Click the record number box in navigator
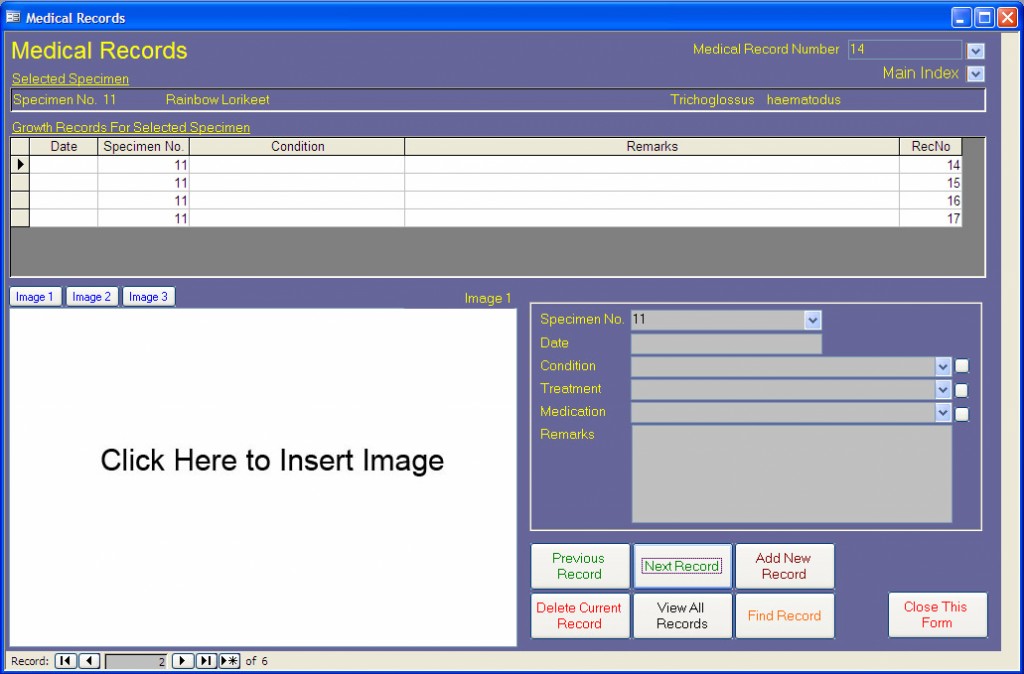The height and width of the screenshot is (674, 1024). coord(136,661)
